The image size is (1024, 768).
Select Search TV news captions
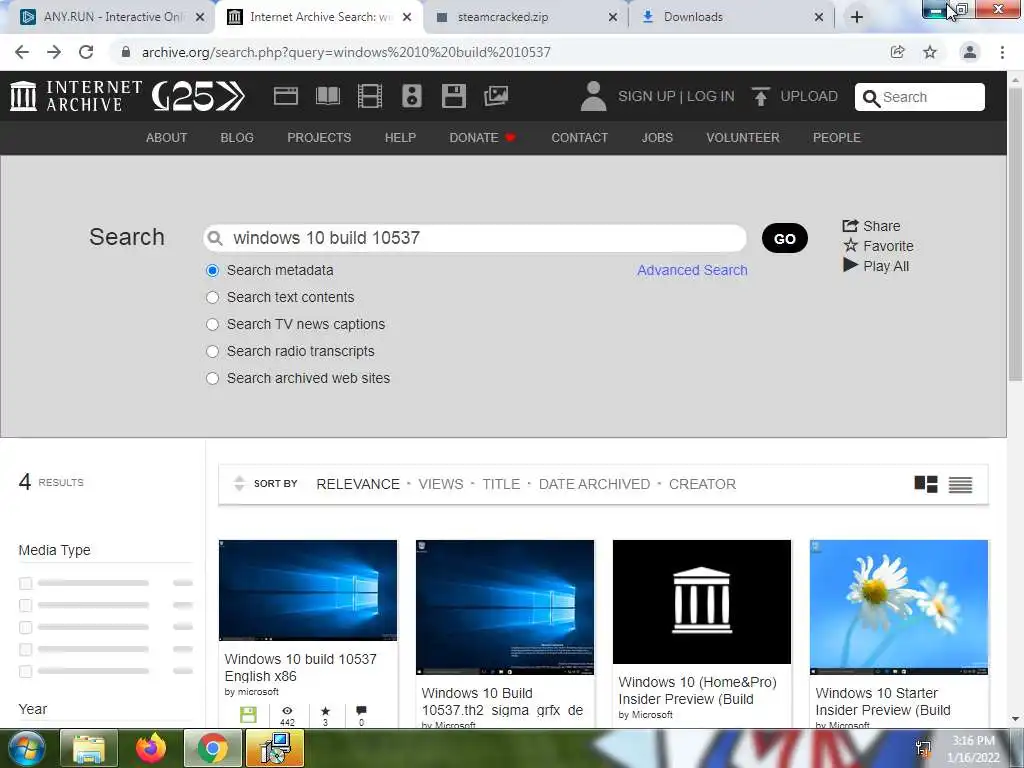(212, 324)
